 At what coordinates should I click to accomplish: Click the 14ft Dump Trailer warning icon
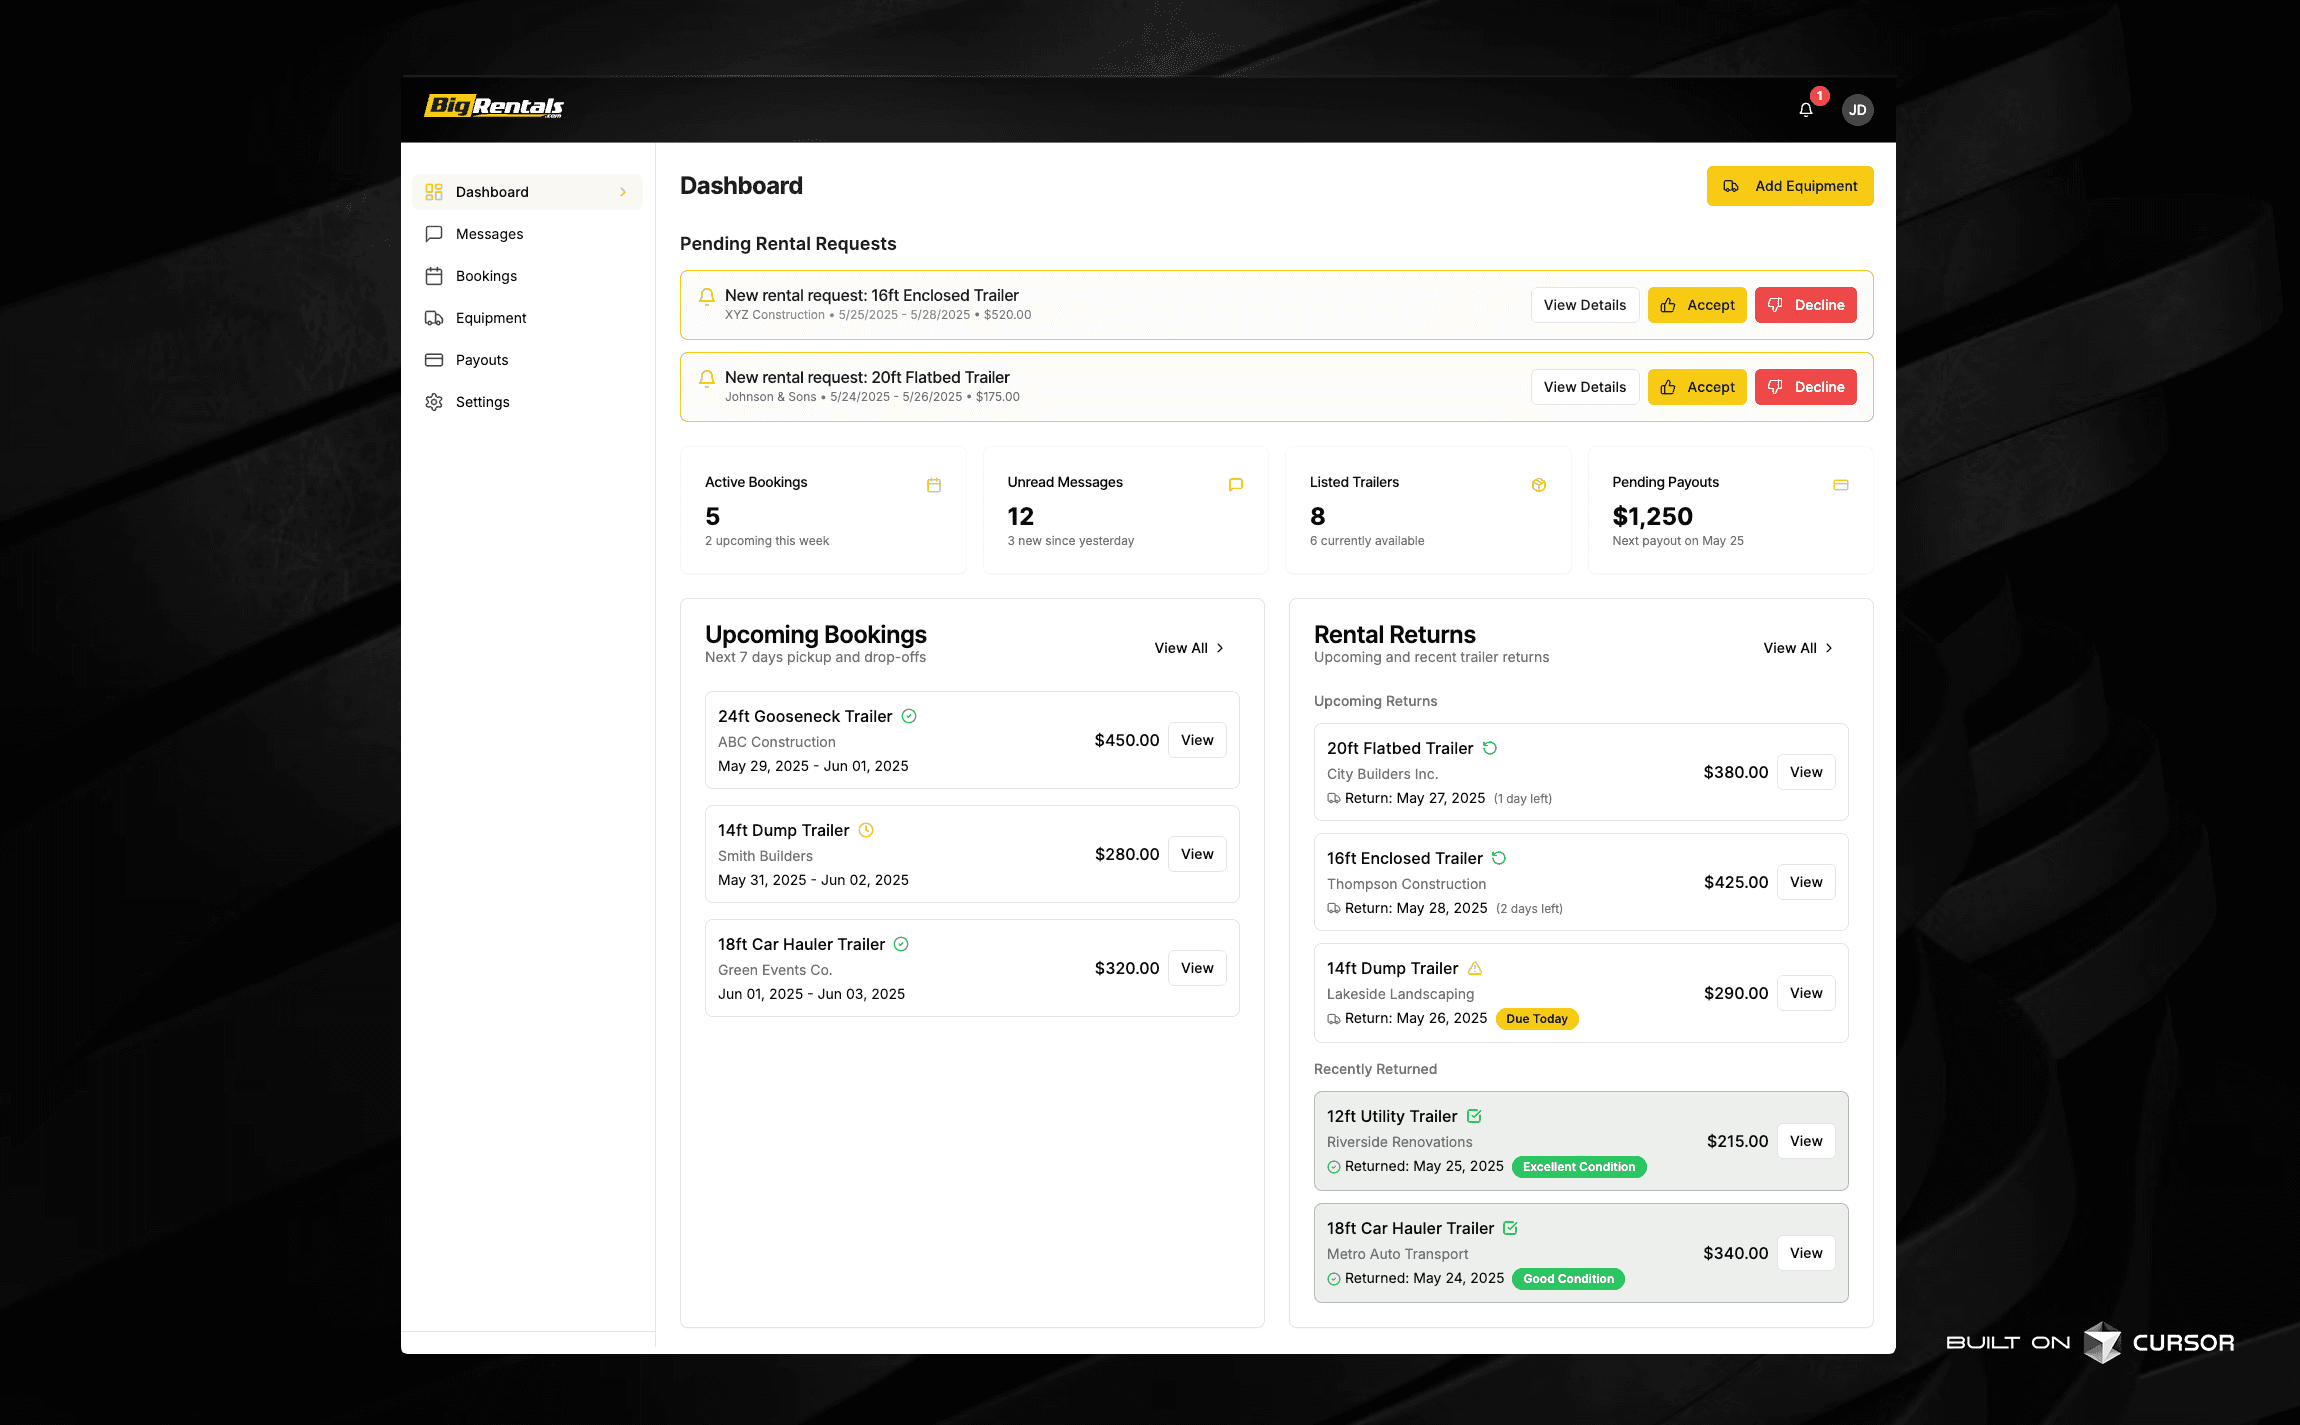click(x=1474, y=968)
